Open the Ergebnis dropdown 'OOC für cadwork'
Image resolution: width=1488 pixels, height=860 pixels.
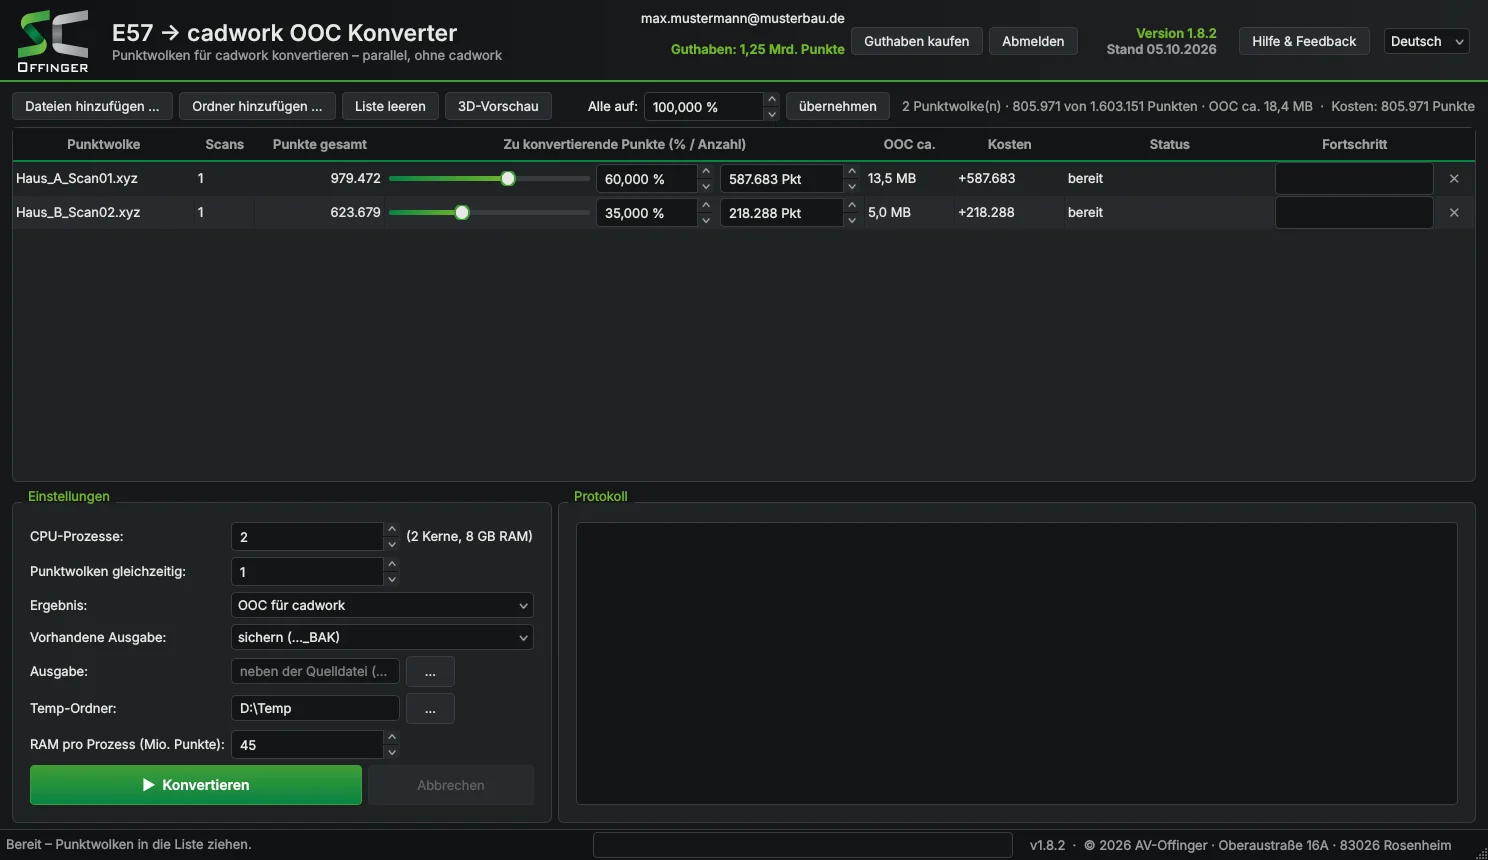[x=382, y=605]
